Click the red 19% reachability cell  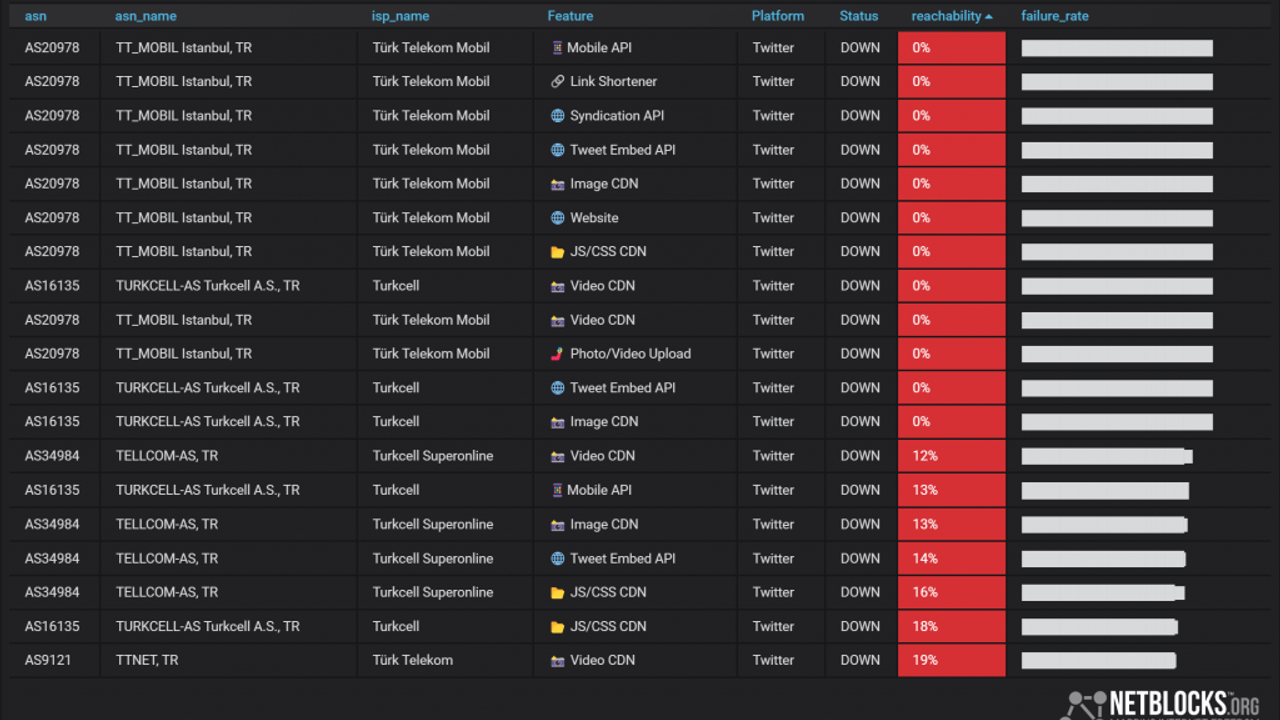(952, 660)
